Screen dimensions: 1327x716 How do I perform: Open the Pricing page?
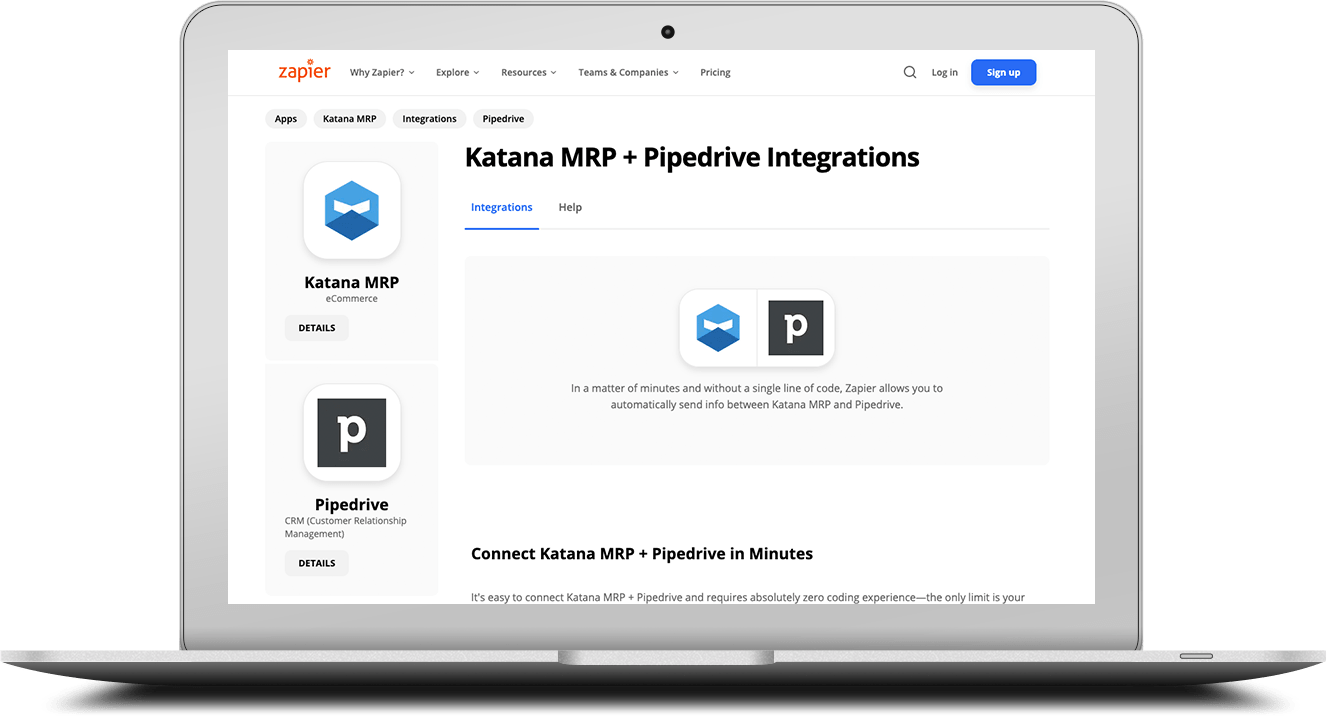(x=715, y=72)
